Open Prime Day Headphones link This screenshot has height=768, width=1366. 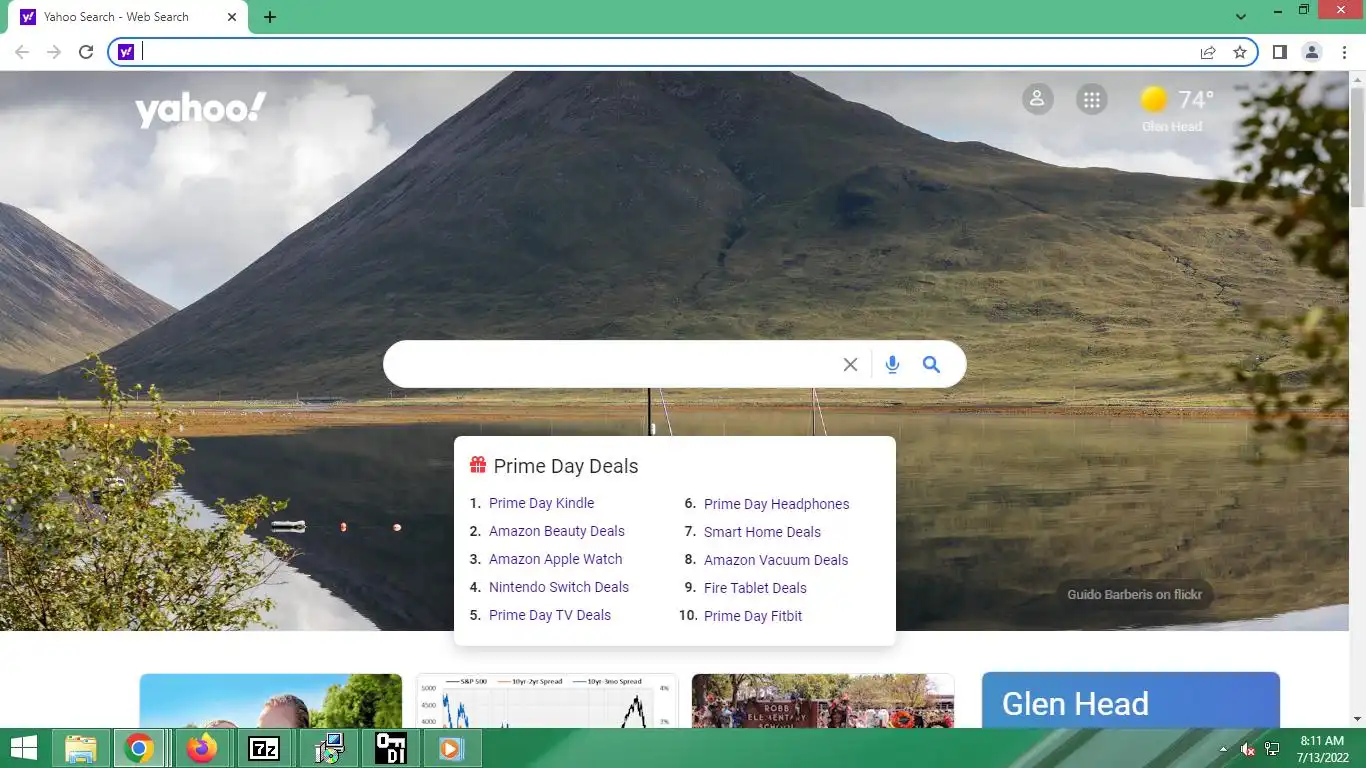click(x=776, y=504)
